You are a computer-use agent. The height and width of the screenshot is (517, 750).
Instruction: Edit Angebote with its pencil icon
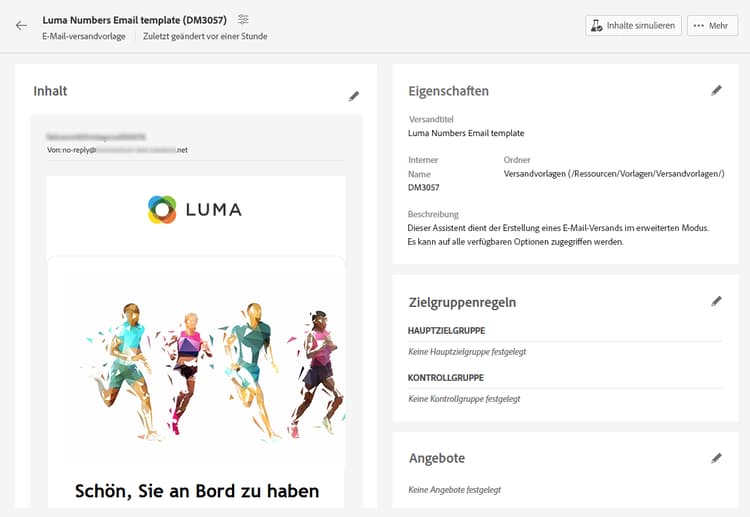click(716, 458)
